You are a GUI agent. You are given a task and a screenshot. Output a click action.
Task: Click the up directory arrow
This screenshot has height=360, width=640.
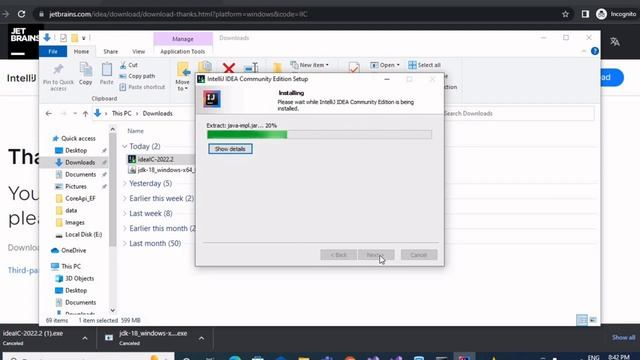(x=85, y=113)
